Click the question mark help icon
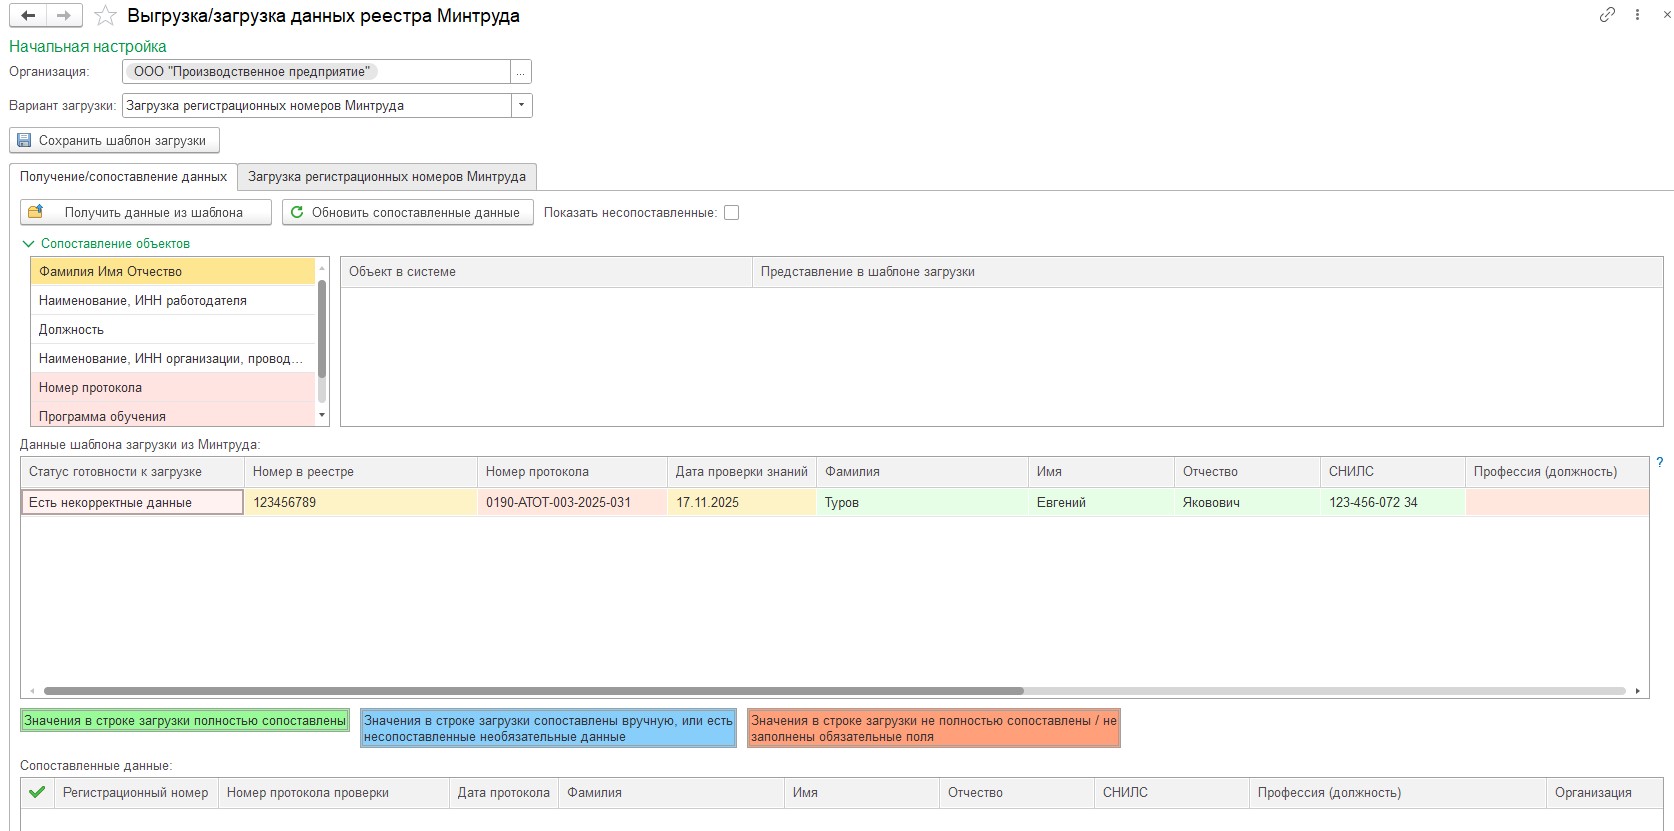This screenshot has height=831, width=1674. pos(1660,462)
